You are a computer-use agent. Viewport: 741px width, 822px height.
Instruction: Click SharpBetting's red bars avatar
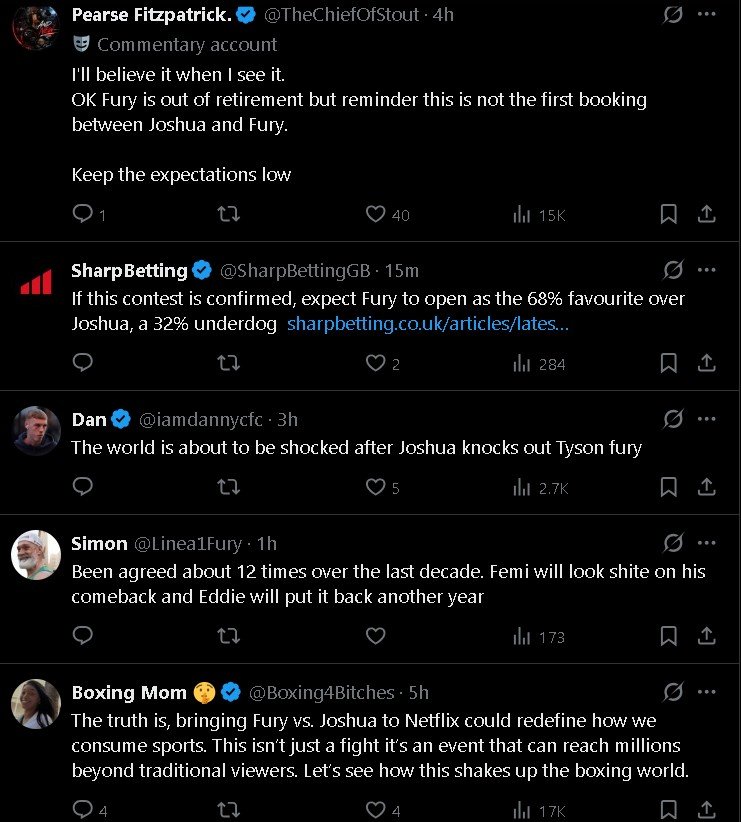(x=36, y=284)
